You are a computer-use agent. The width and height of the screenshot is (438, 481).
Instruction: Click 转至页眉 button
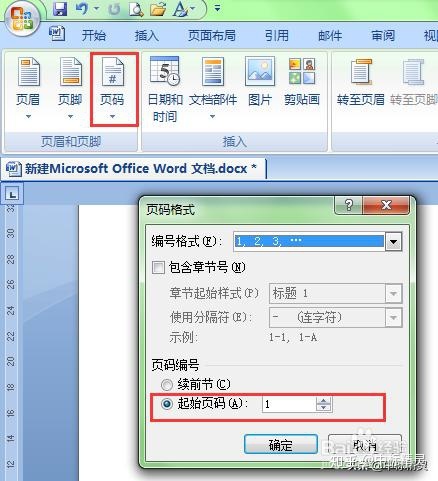(361, 82)
